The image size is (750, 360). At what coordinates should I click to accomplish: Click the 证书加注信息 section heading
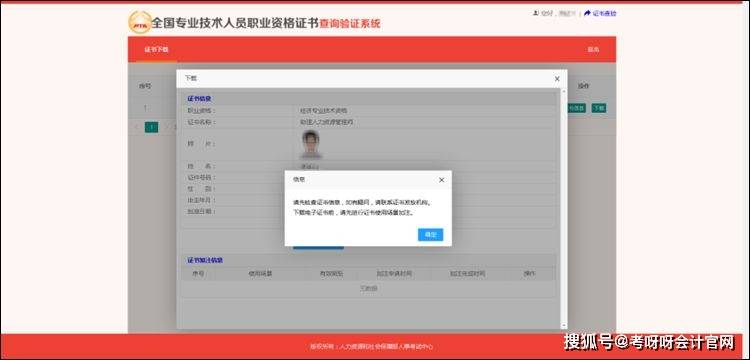pyautogui.click(x=205, y=261)
